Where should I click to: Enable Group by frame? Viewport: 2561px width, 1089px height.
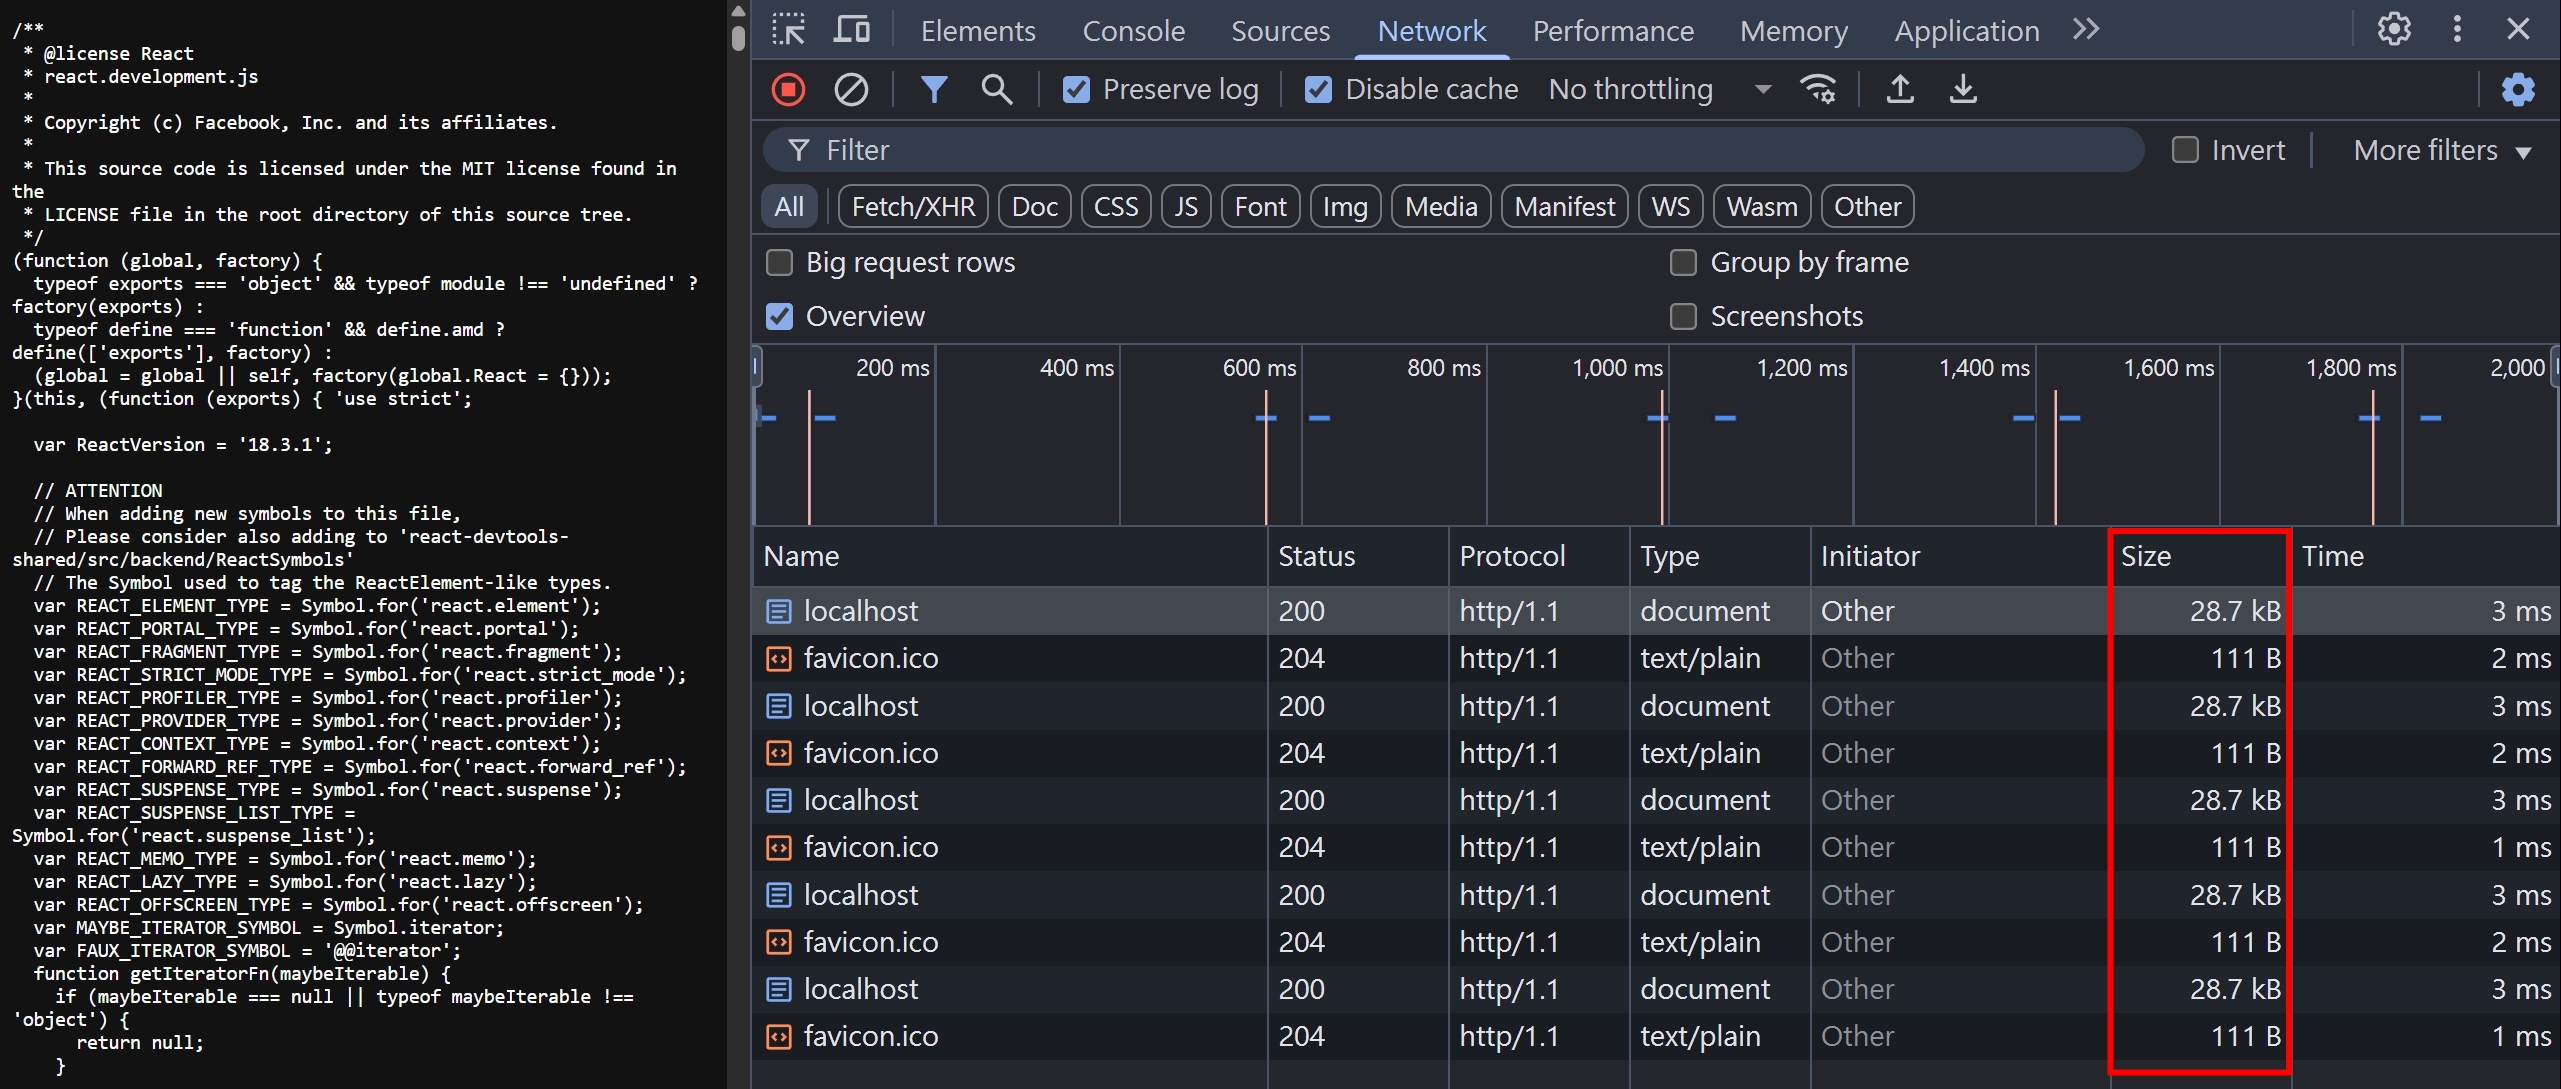tap(1683, 262)
